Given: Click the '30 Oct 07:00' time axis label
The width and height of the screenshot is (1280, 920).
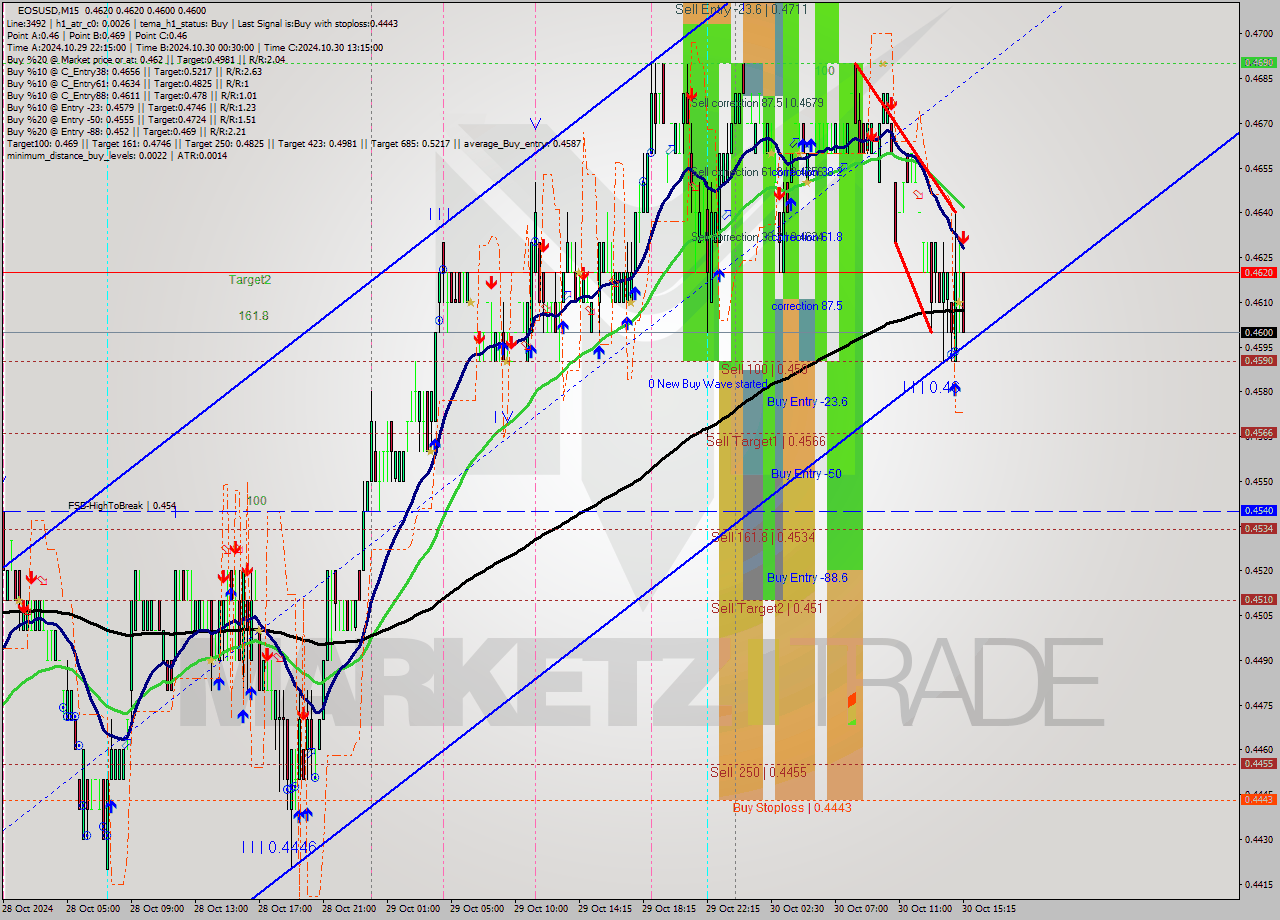Looking at the screenshot, I should [x=860, y=909].
